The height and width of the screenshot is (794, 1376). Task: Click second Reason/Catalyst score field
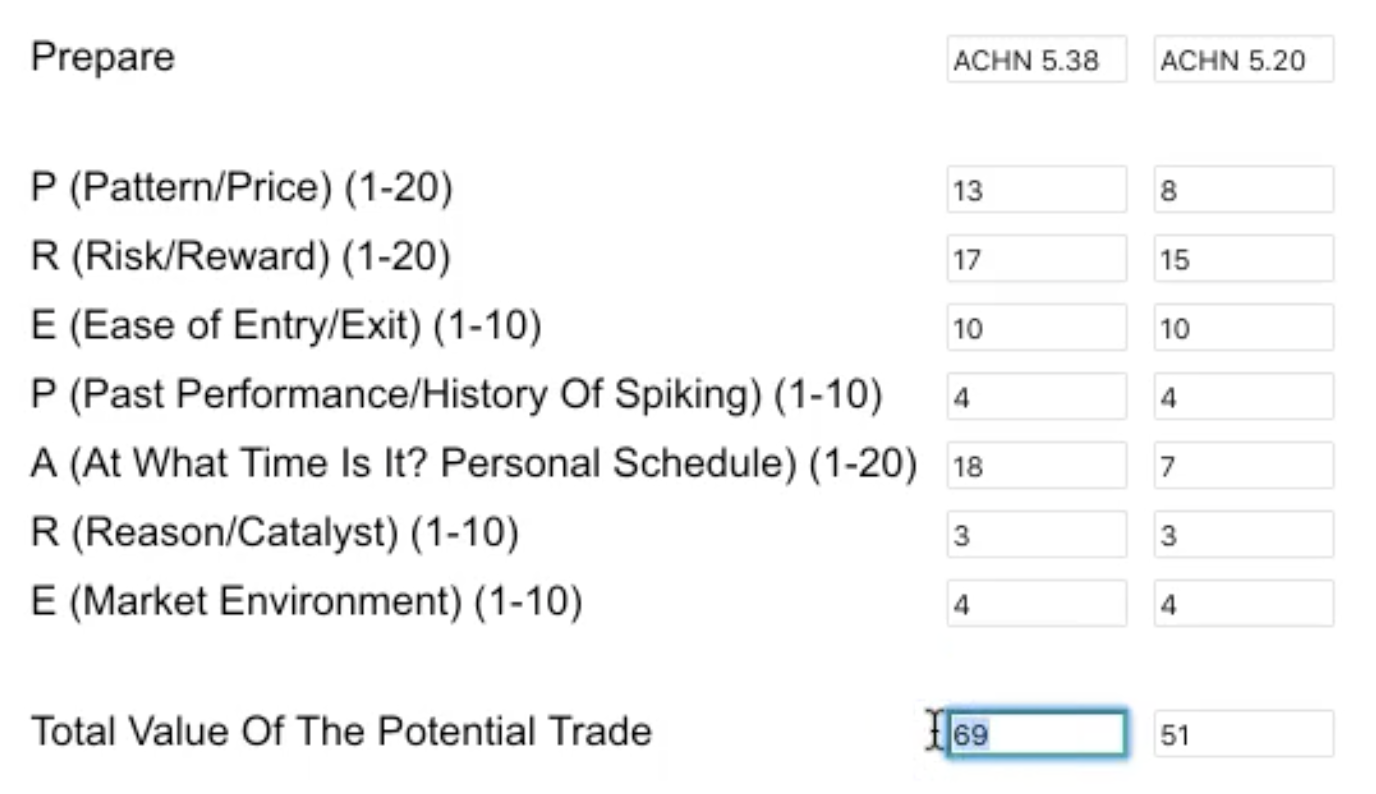tap(1243, 535)
